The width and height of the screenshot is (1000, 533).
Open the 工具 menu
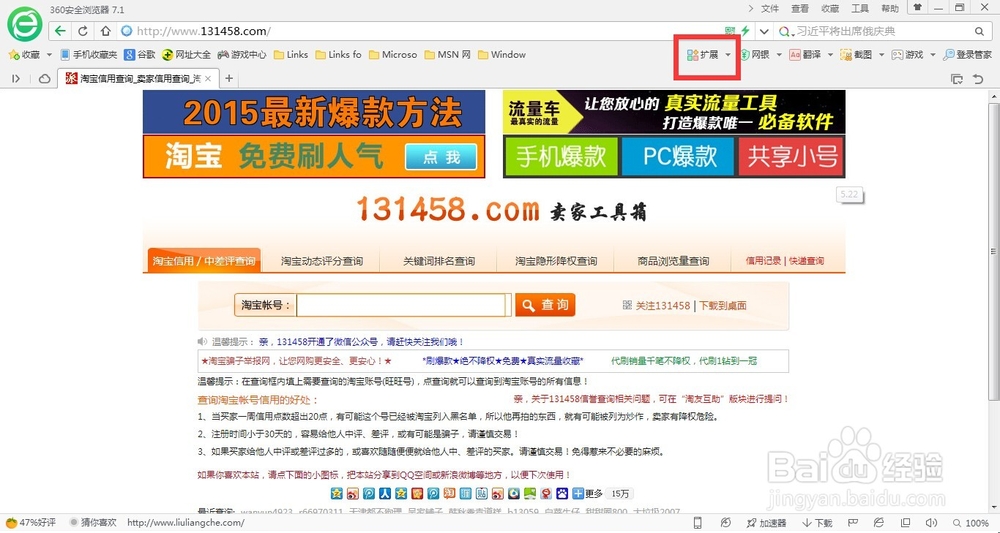click(860, 8)
